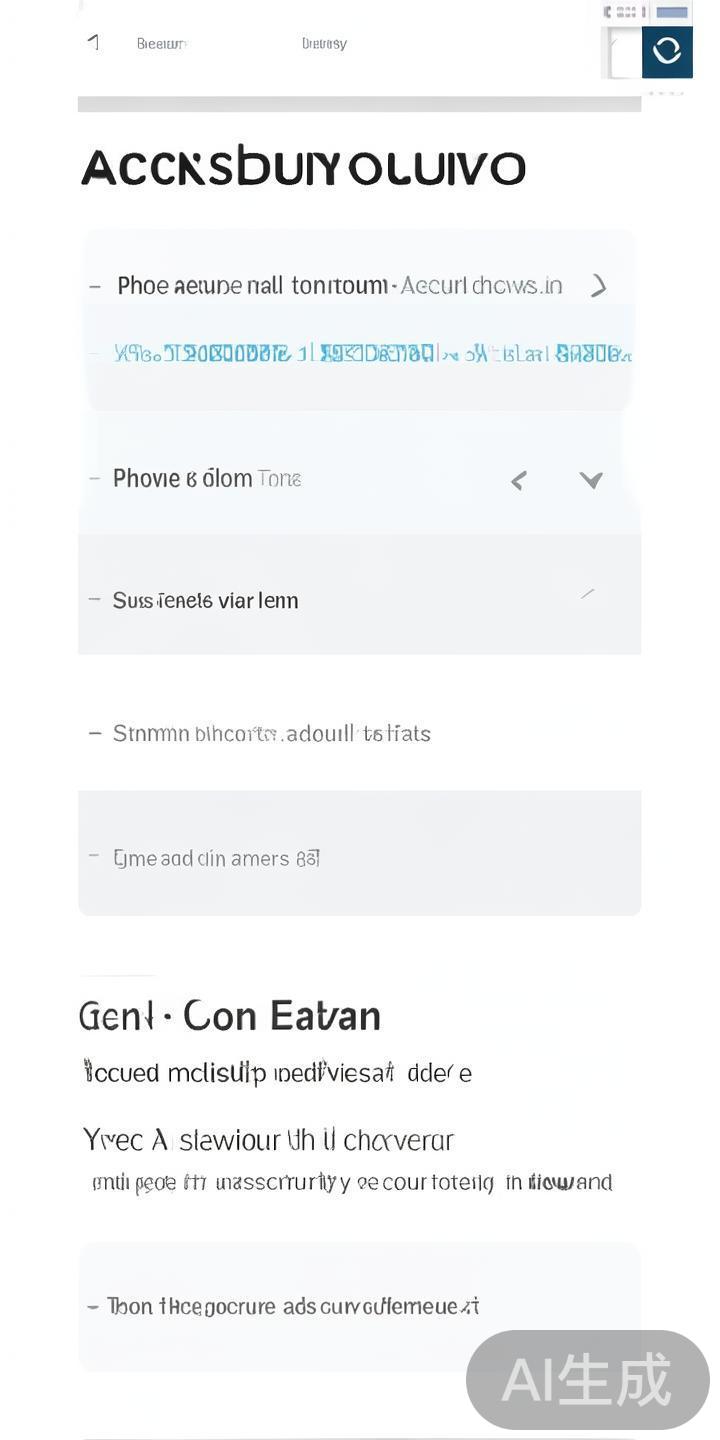Open the blue link text under the first row
Screen dimensions: 720x1440
(x=372, y=354)
